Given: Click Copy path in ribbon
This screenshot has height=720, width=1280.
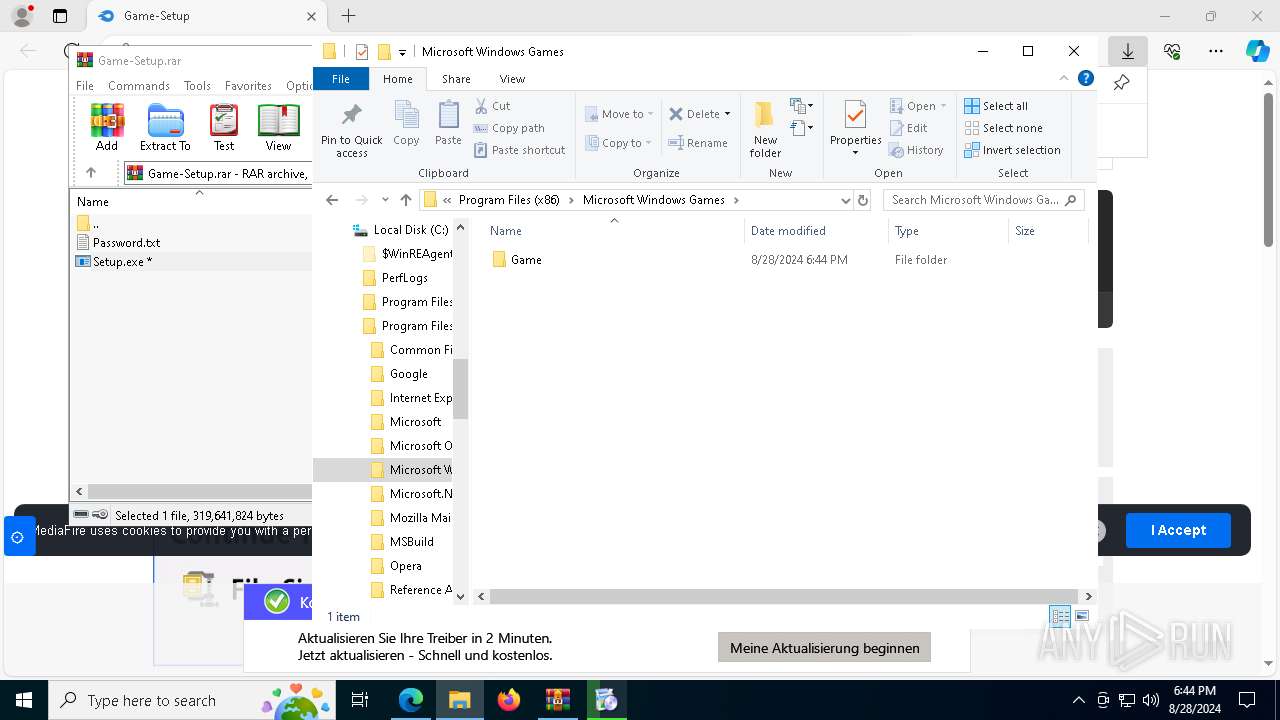Looking at the screenshot, I should coord(509,128).
